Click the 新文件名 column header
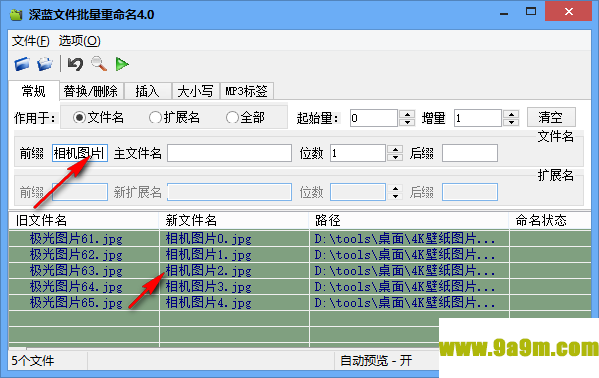This screenshot has width=599, height=378. pos(233,221)
